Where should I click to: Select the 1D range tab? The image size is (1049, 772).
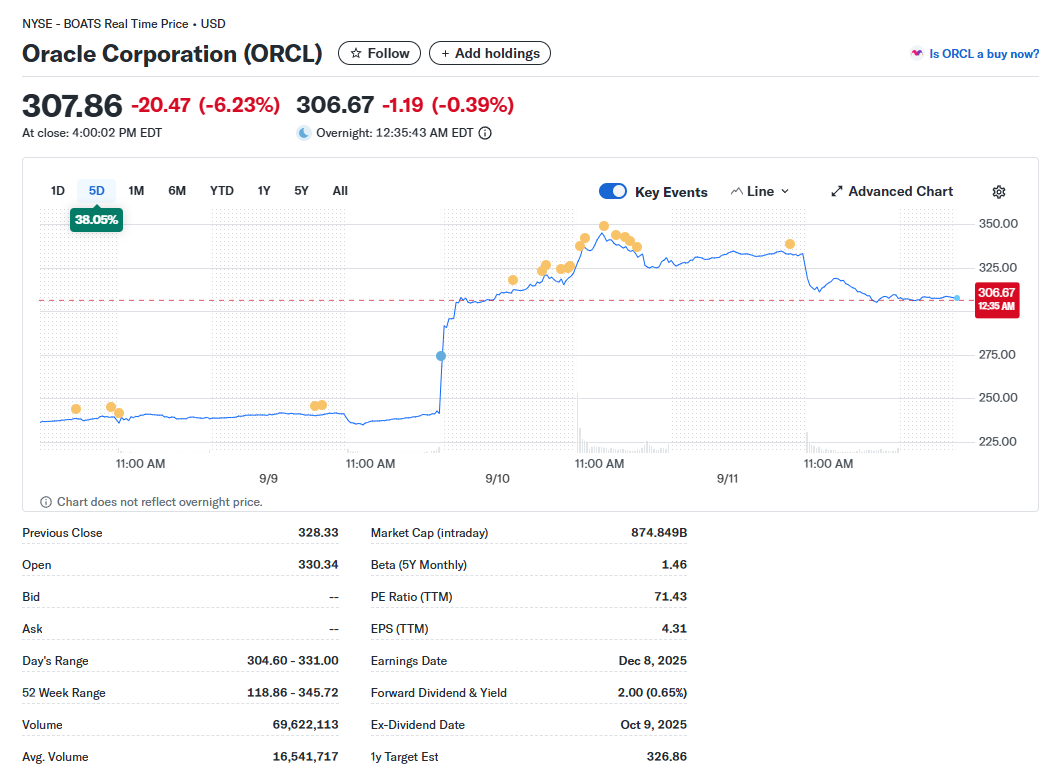point(58,191)
